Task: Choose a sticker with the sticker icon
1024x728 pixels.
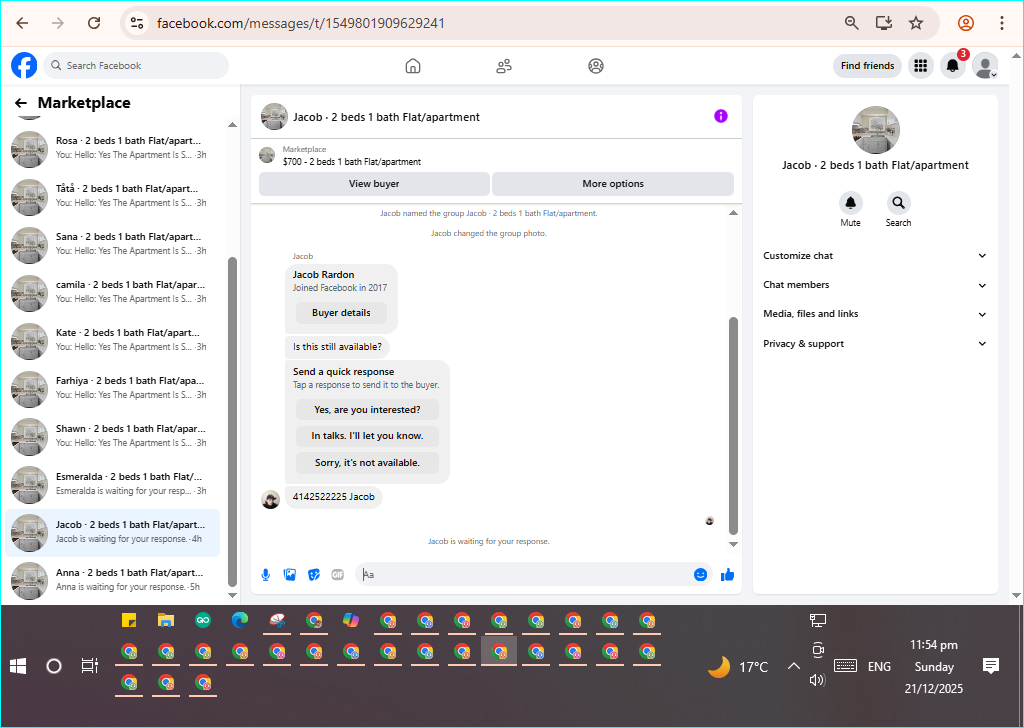Action: [x=314, y=575]
